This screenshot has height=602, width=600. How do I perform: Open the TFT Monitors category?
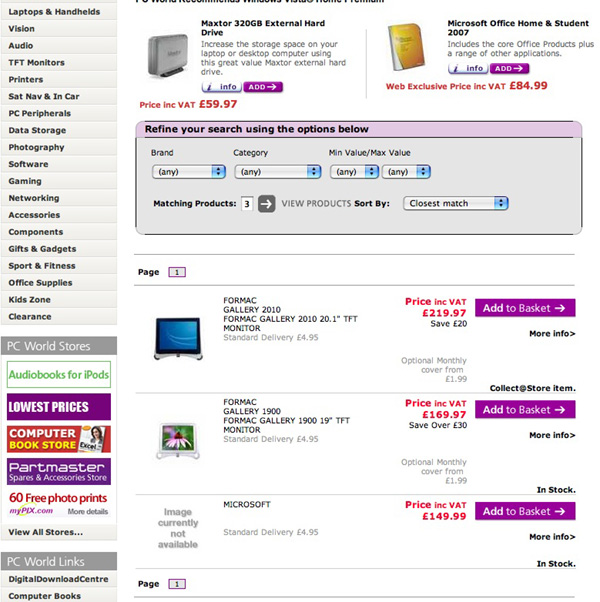pos(37,63)
